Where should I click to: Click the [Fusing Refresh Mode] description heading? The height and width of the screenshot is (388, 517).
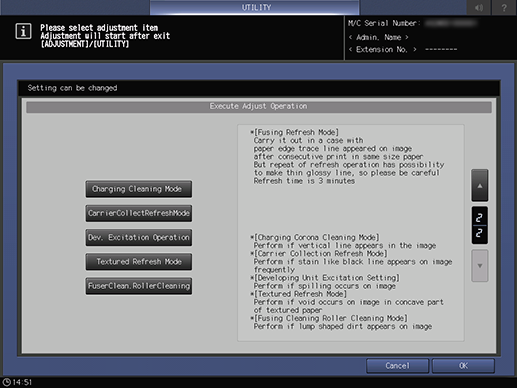[295, 132]
